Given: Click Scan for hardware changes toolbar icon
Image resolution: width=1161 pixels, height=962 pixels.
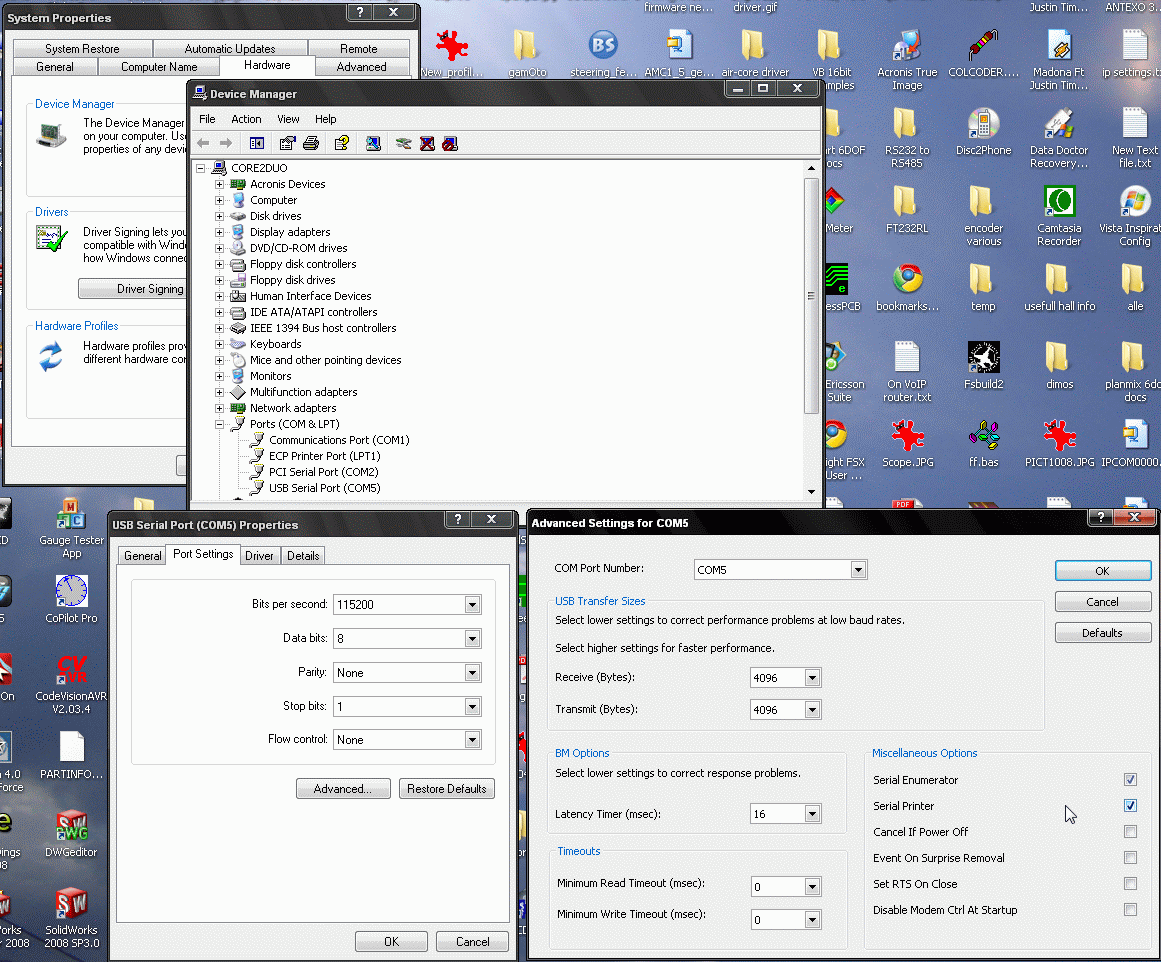Looking at the screenshot, I should (373, 143).
